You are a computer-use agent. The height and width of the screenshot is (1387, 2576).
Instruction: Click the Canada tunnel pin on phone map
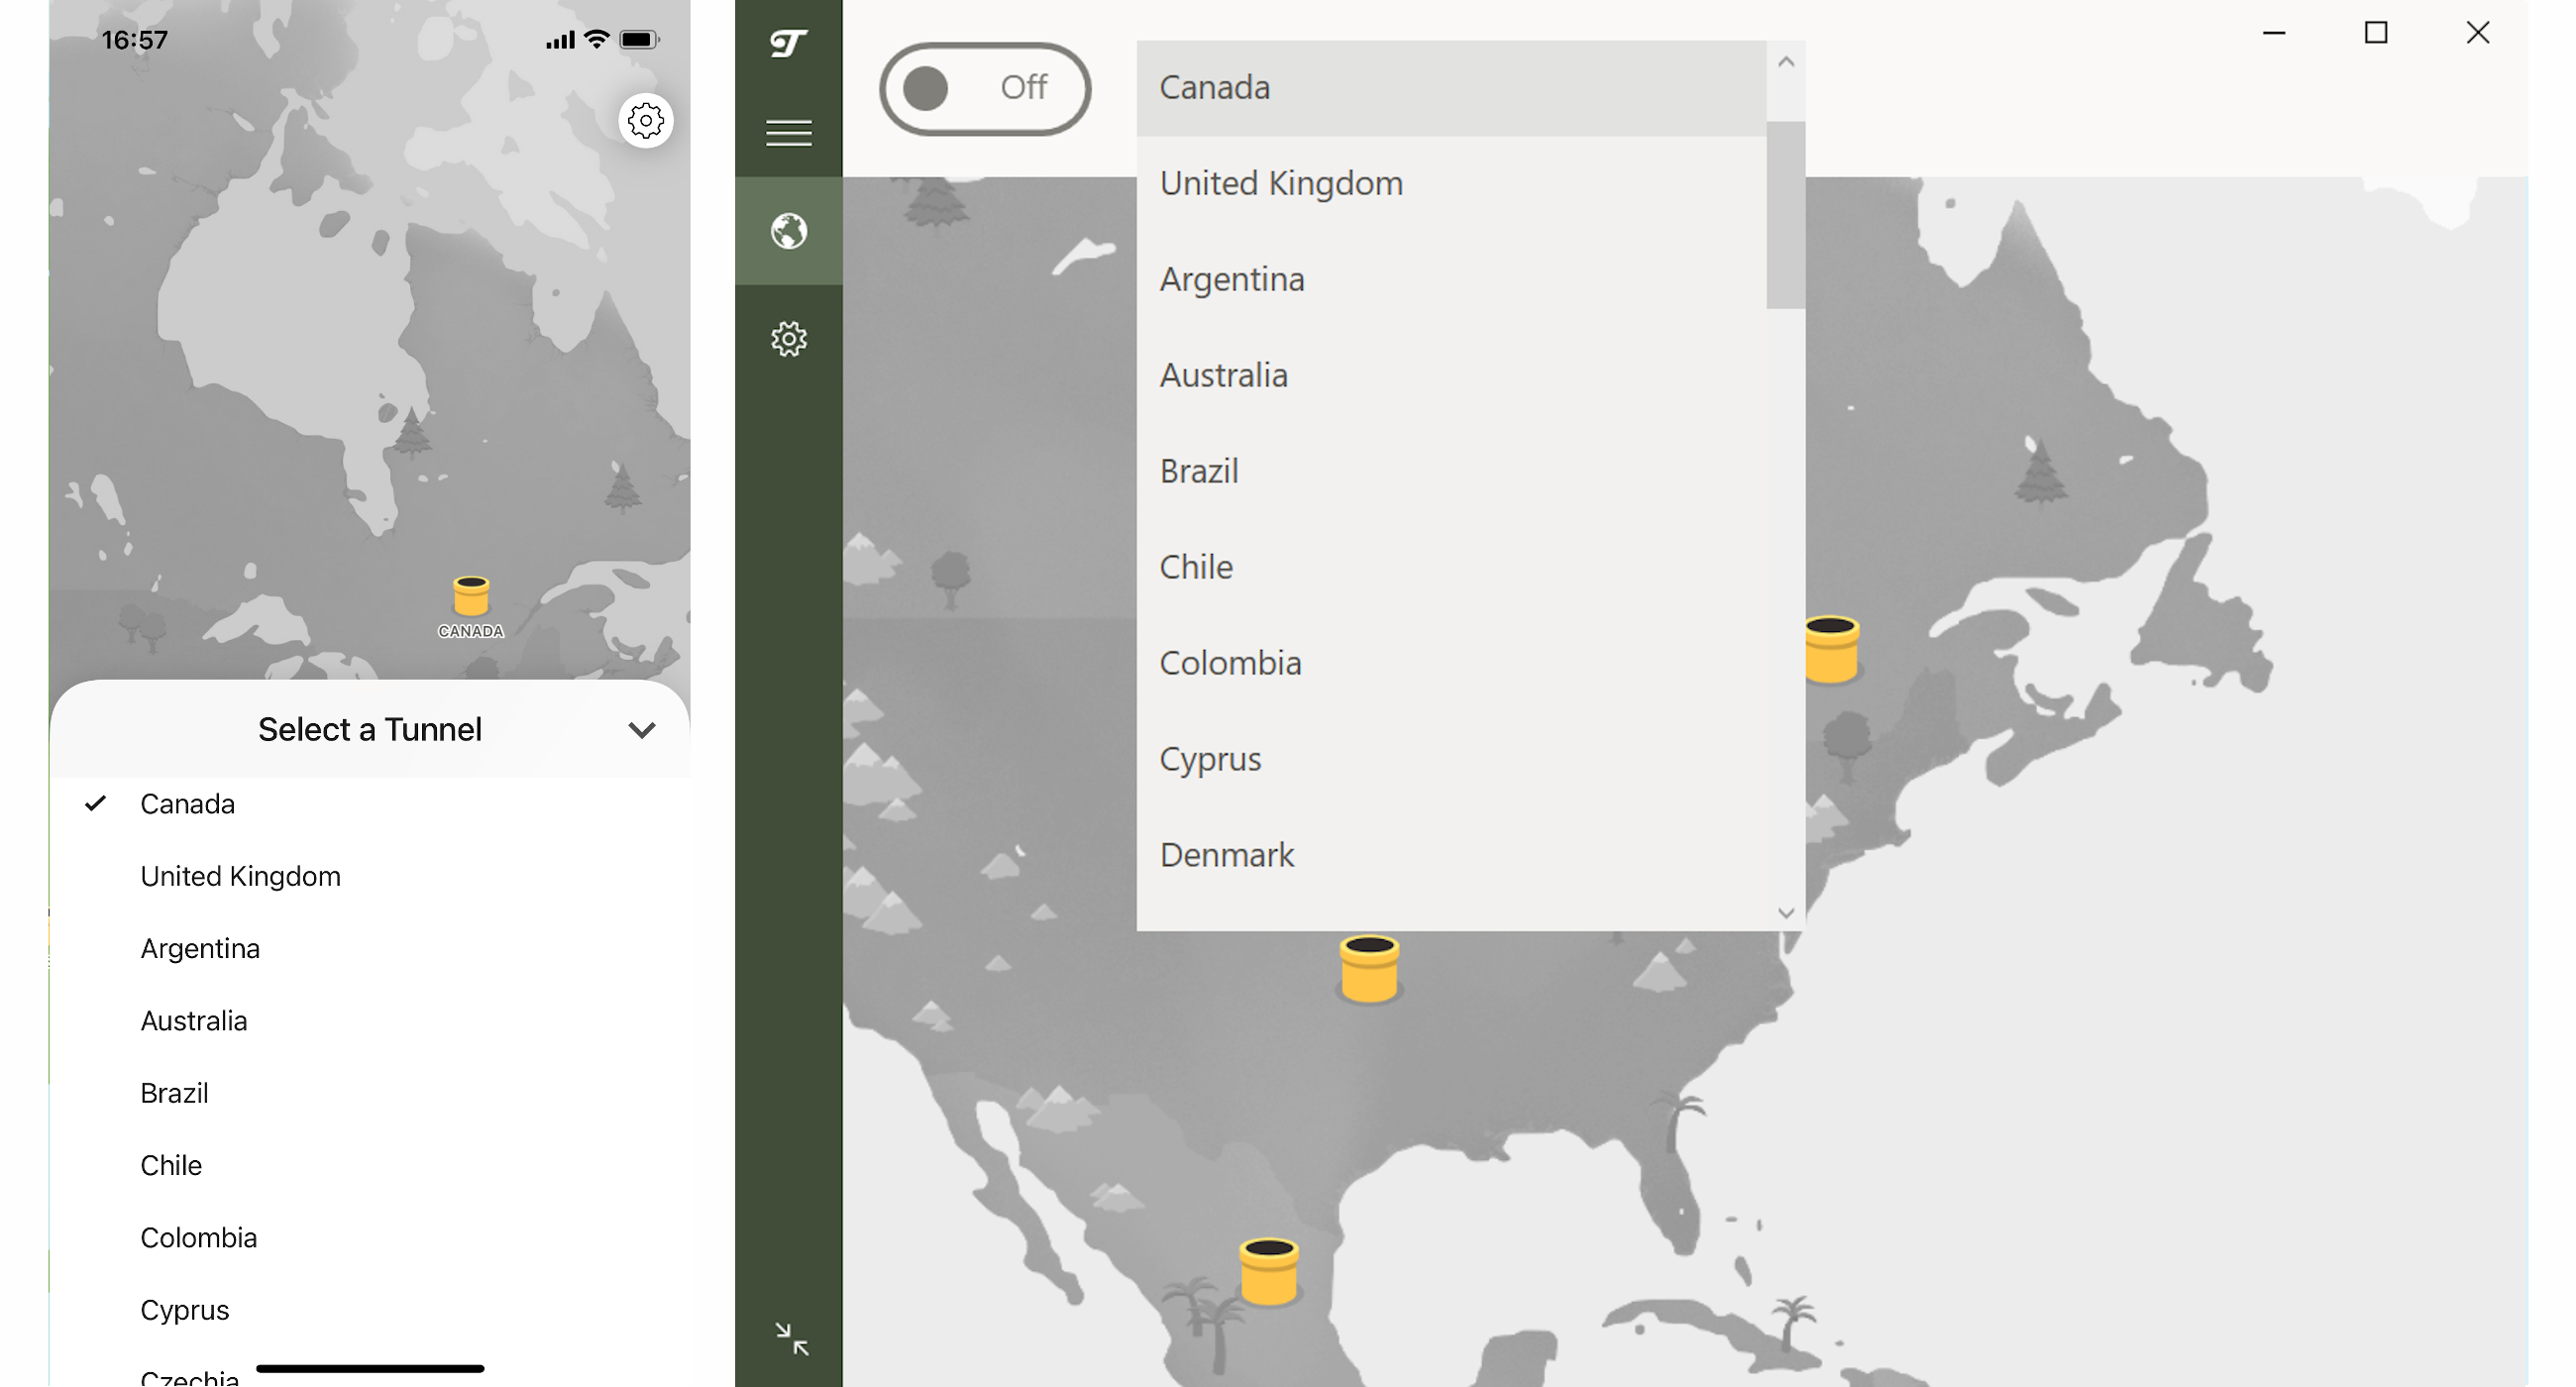click(470, 596)
